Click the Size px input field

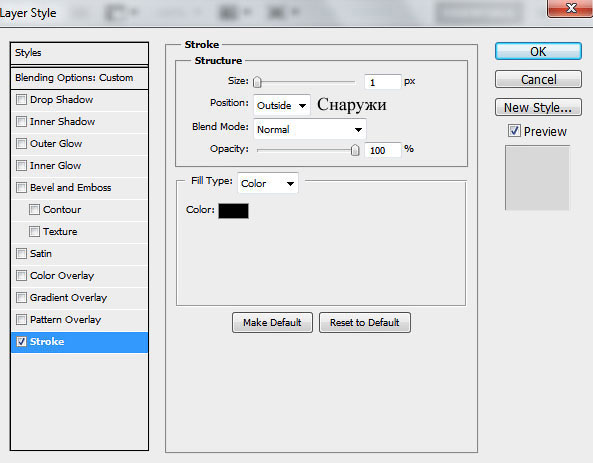tap(382, 82)
